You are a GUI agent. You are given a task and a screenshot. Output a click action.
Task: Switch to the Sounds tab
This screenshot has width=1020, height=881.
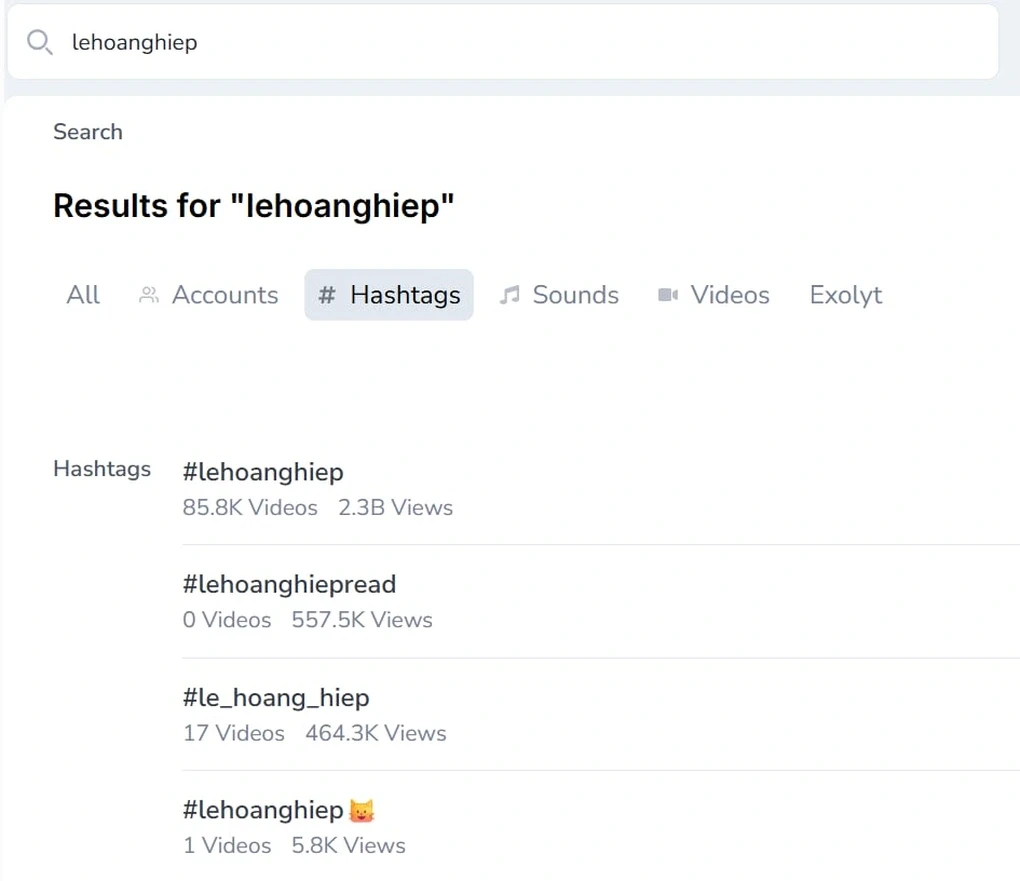point(559,295)
